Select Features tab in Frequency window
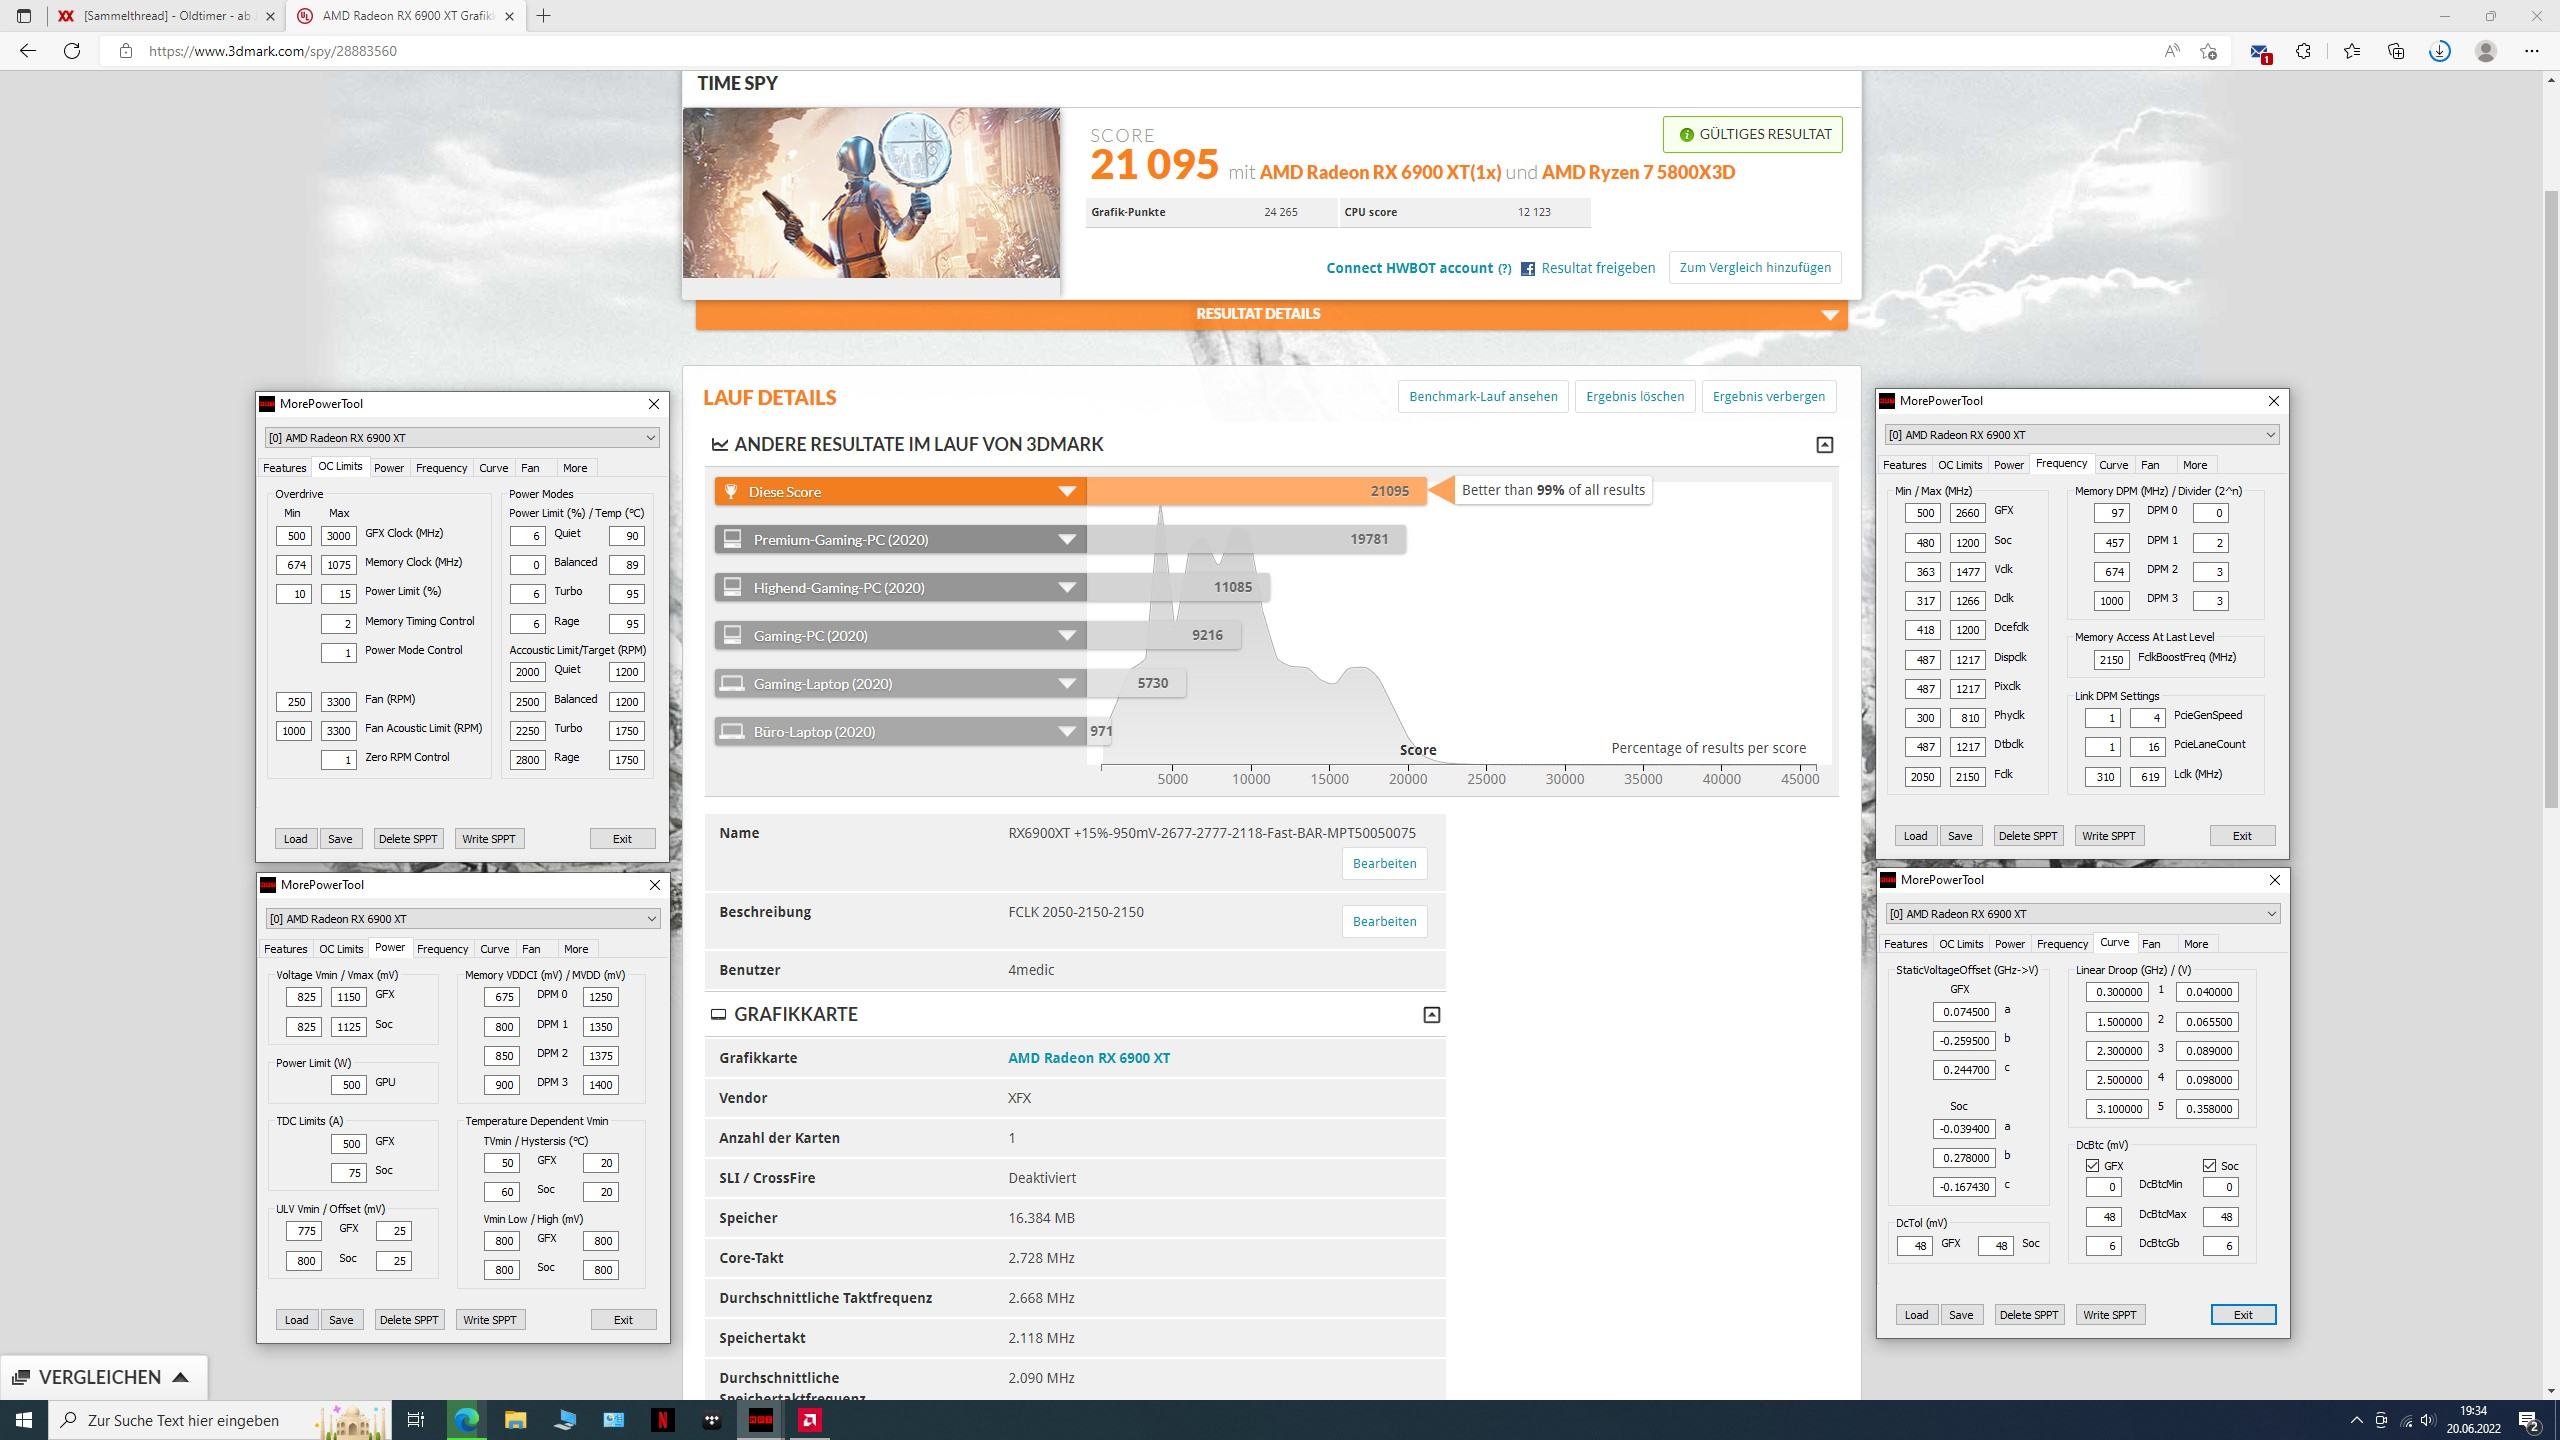Screen dimensions: 2560x1440 pos(1903,465)
